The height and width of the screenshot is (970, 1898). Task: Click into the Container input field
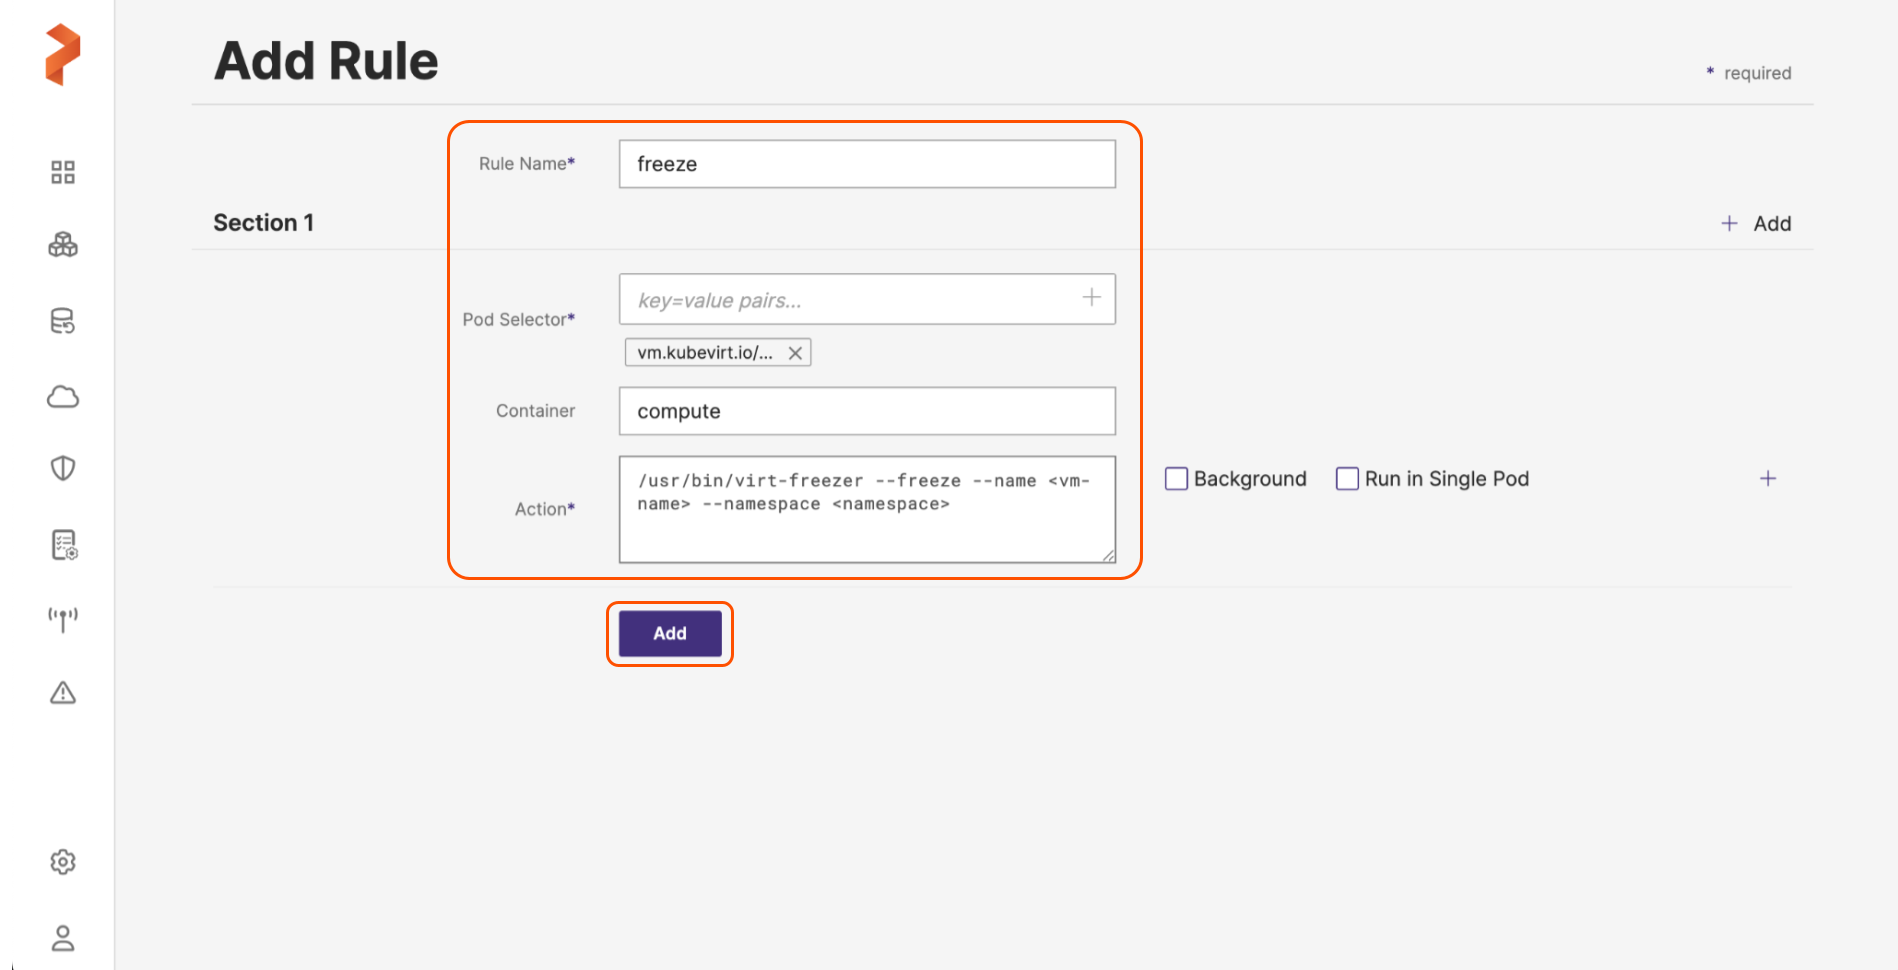tap(867, 411)
